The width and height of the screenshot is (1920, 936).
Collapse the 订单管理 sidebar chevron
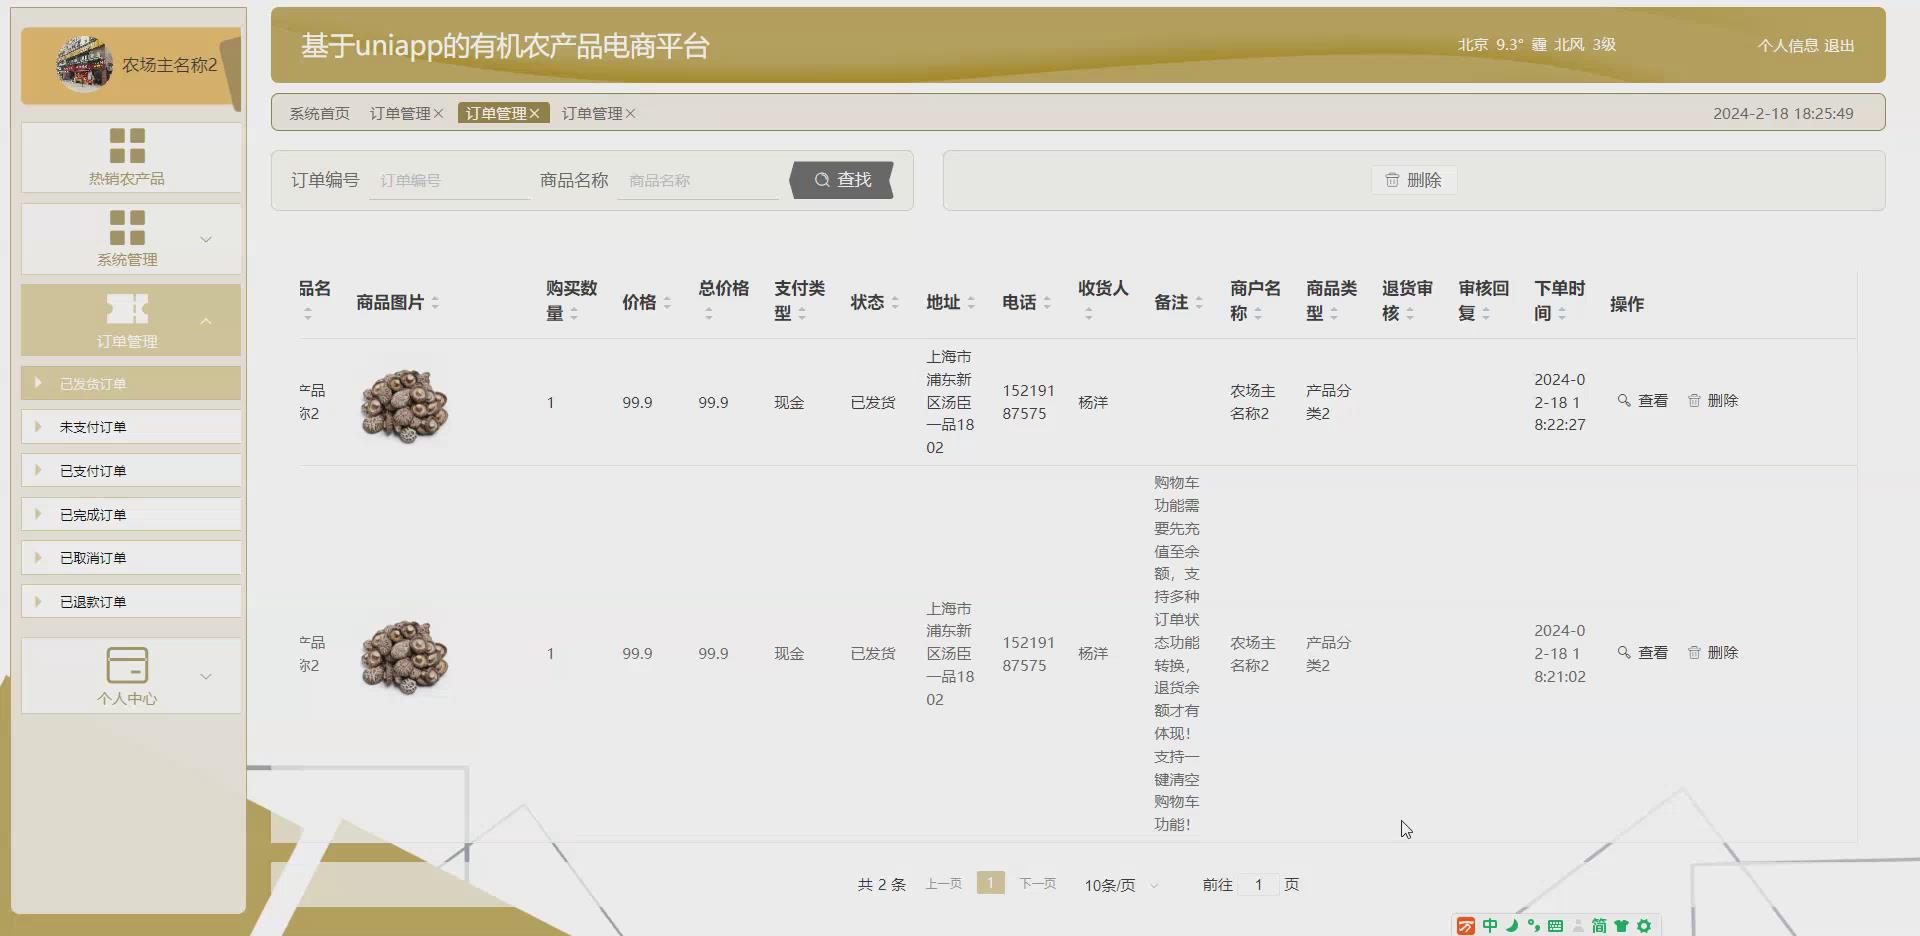(x=206, y=321)
